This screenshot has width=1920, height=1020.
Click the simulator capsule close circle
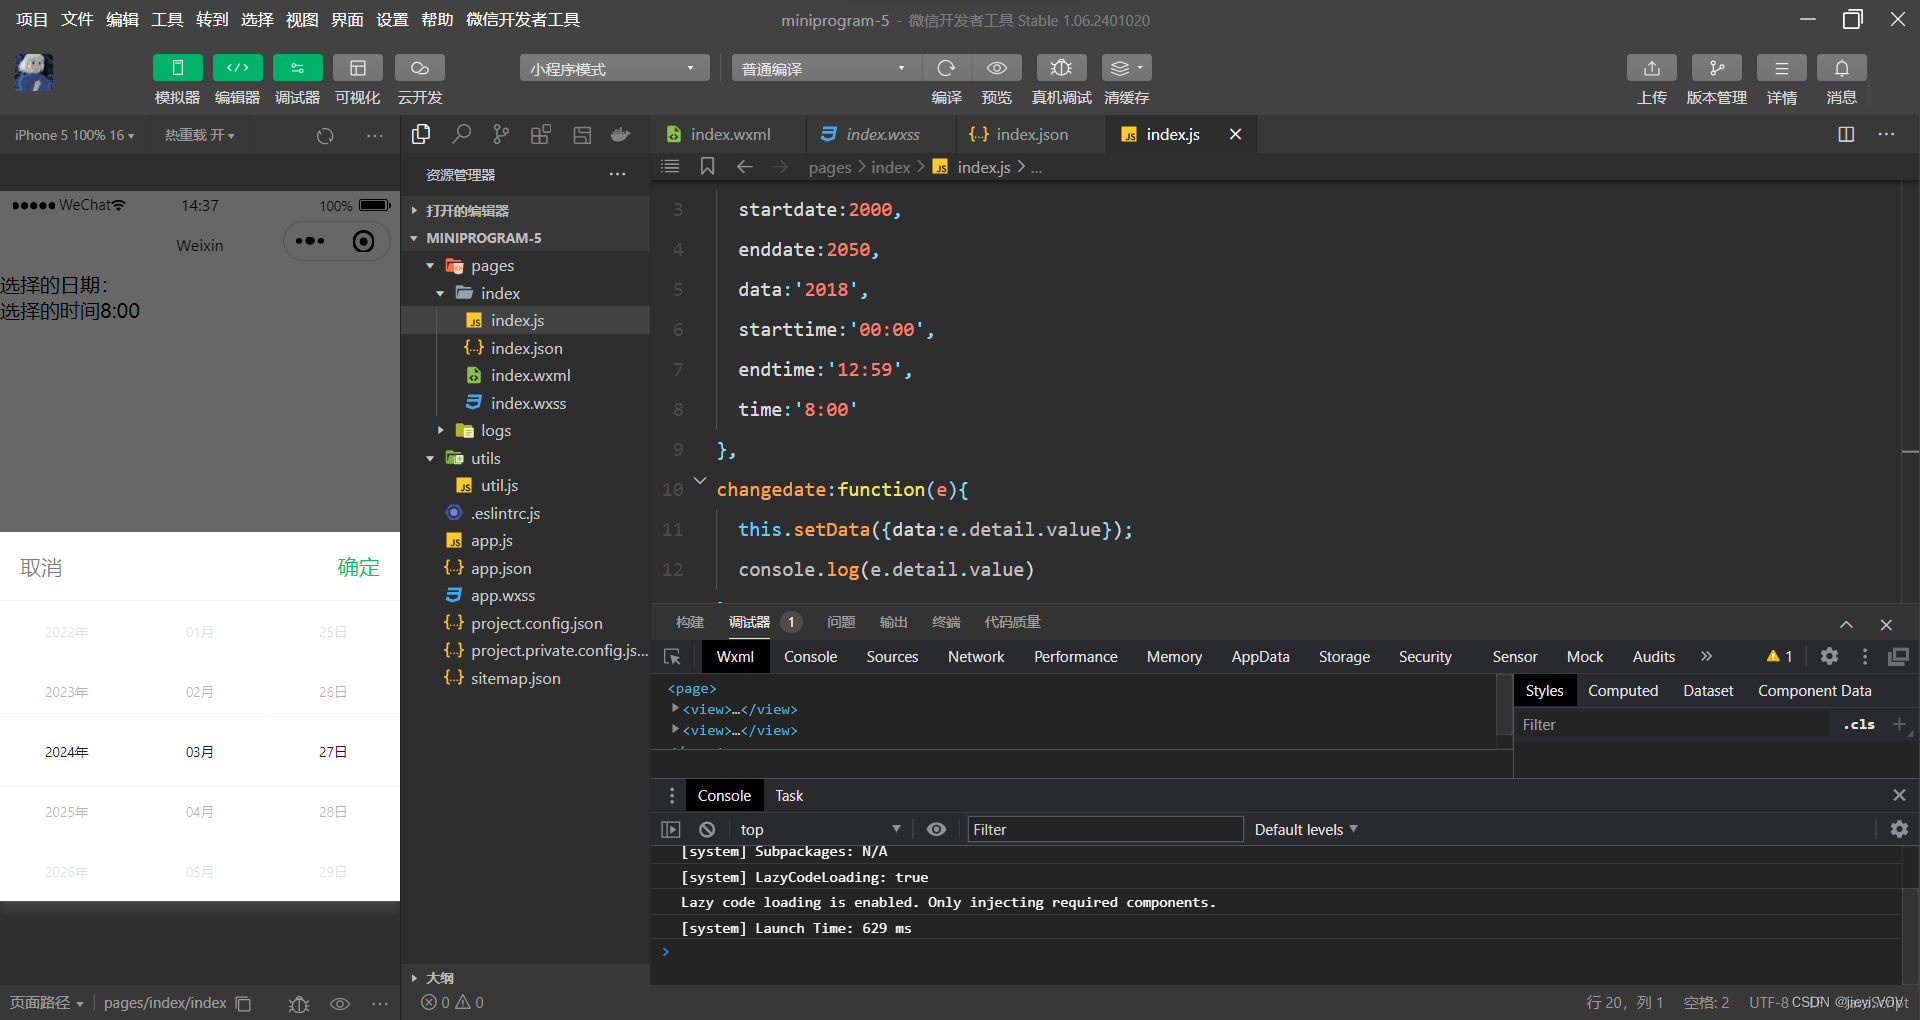[x=364, y=241]
